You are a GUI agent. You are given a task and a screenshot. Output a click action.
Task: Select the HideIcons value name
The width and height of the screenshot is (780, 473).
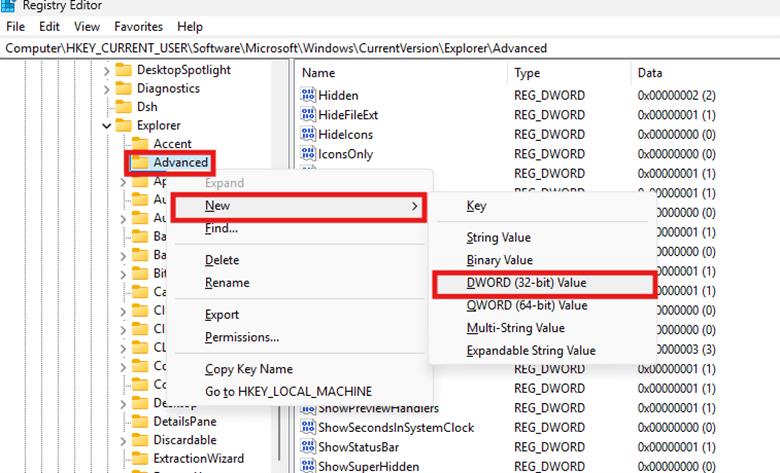coord(345,134)
